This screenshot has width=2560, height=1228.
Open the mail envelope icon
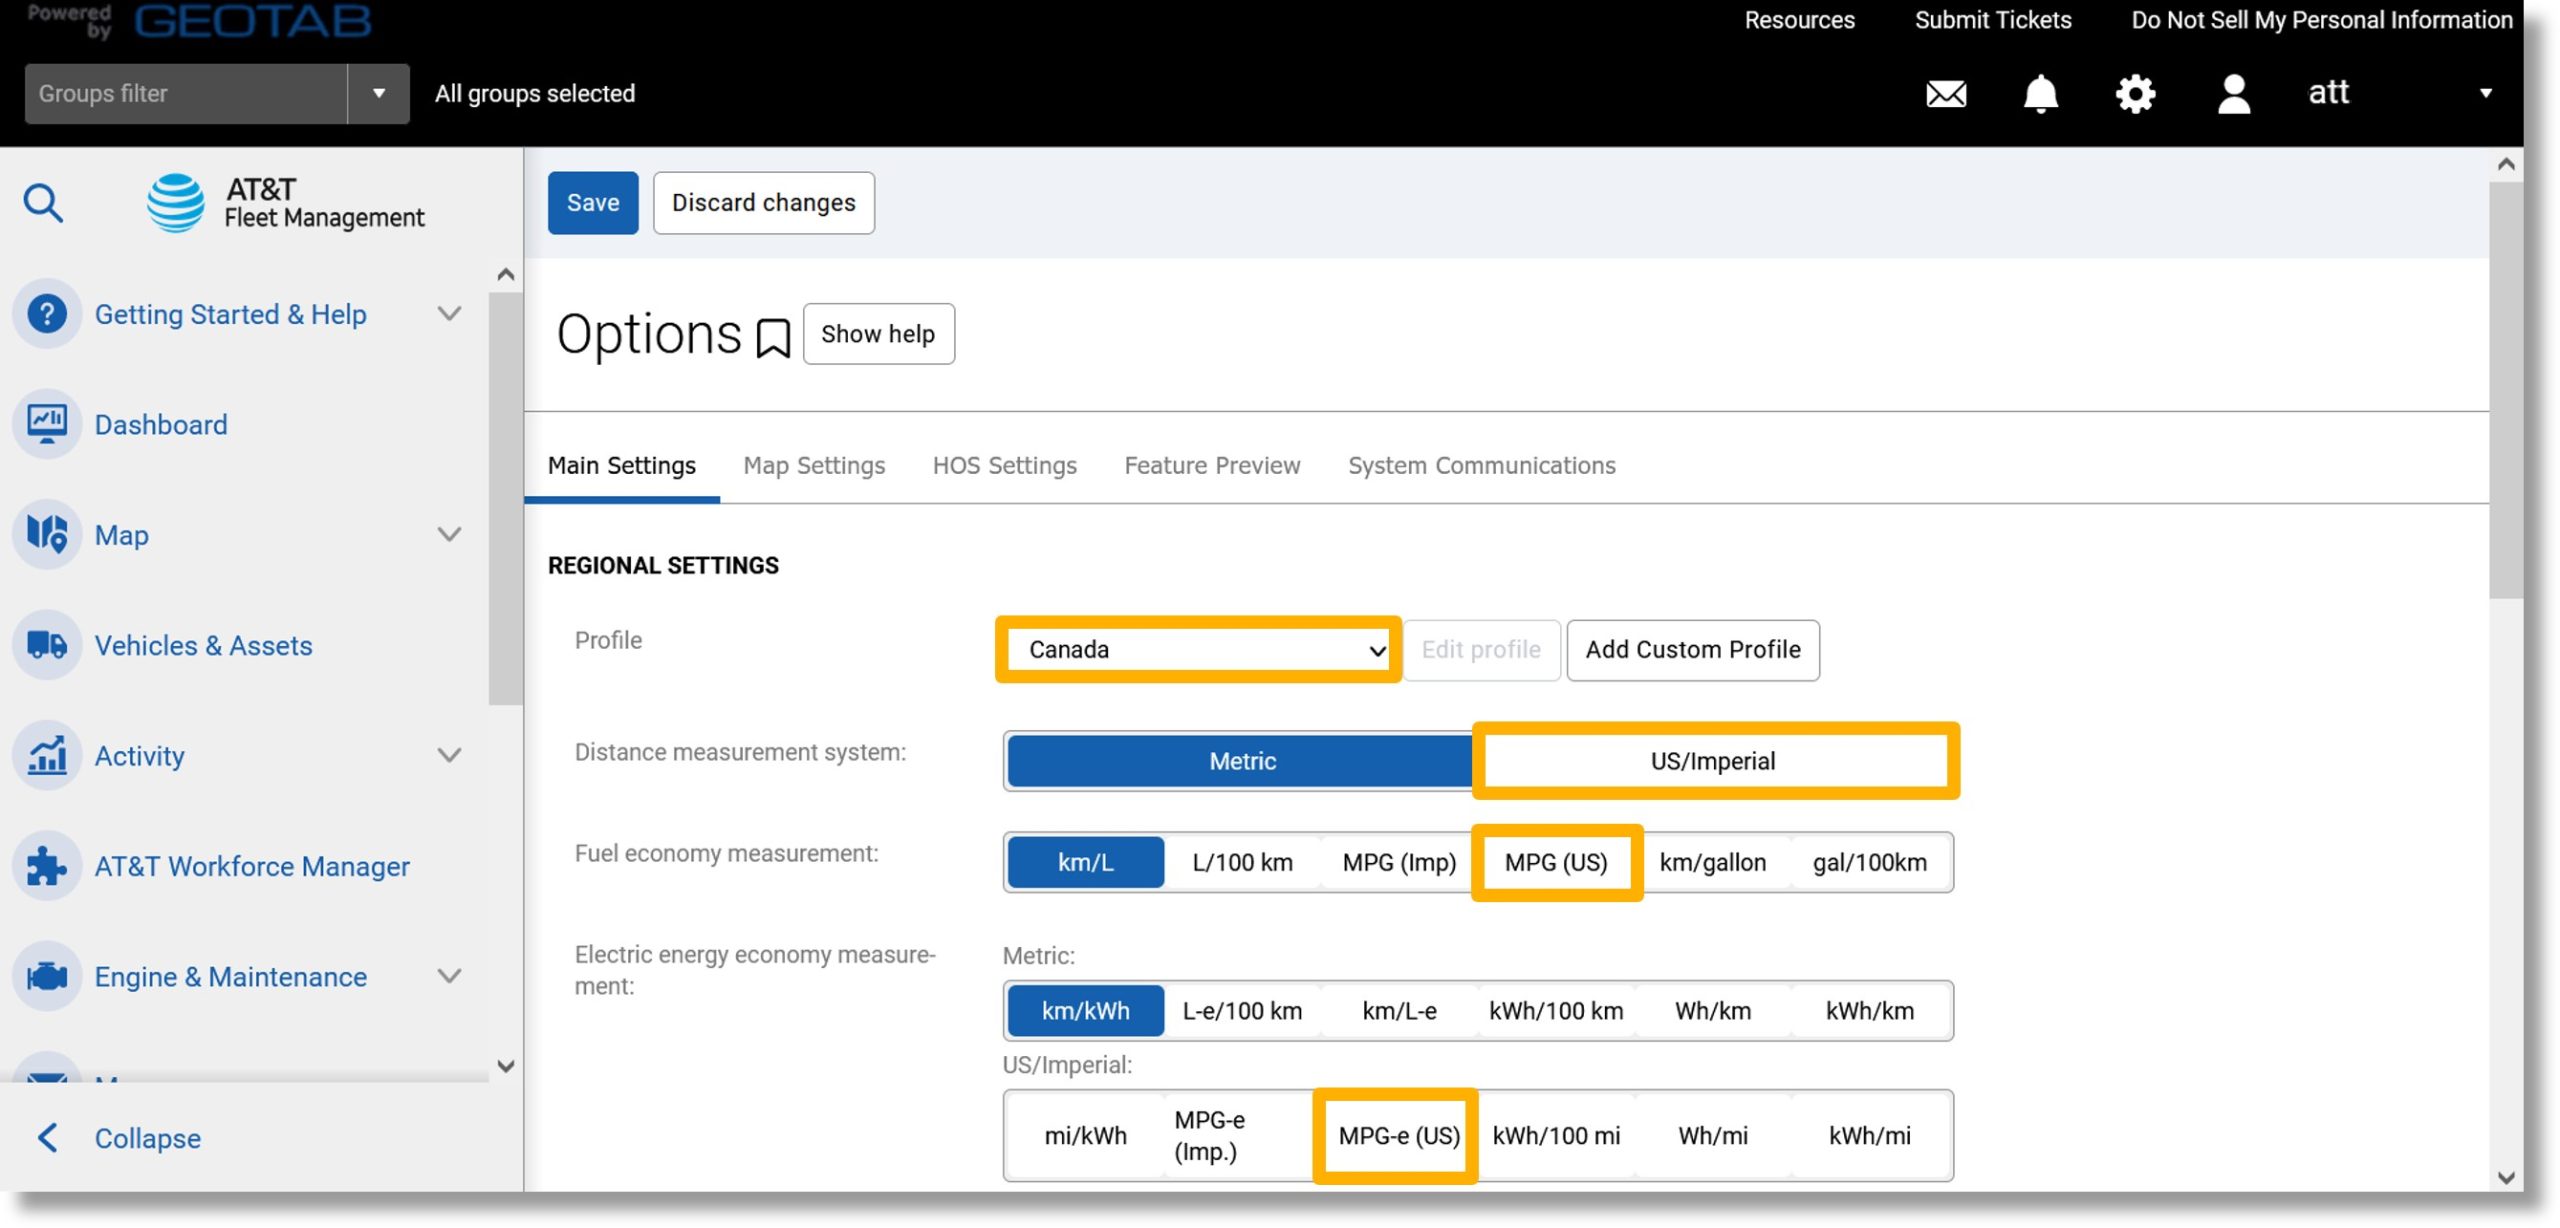[x=1946, y=94]
